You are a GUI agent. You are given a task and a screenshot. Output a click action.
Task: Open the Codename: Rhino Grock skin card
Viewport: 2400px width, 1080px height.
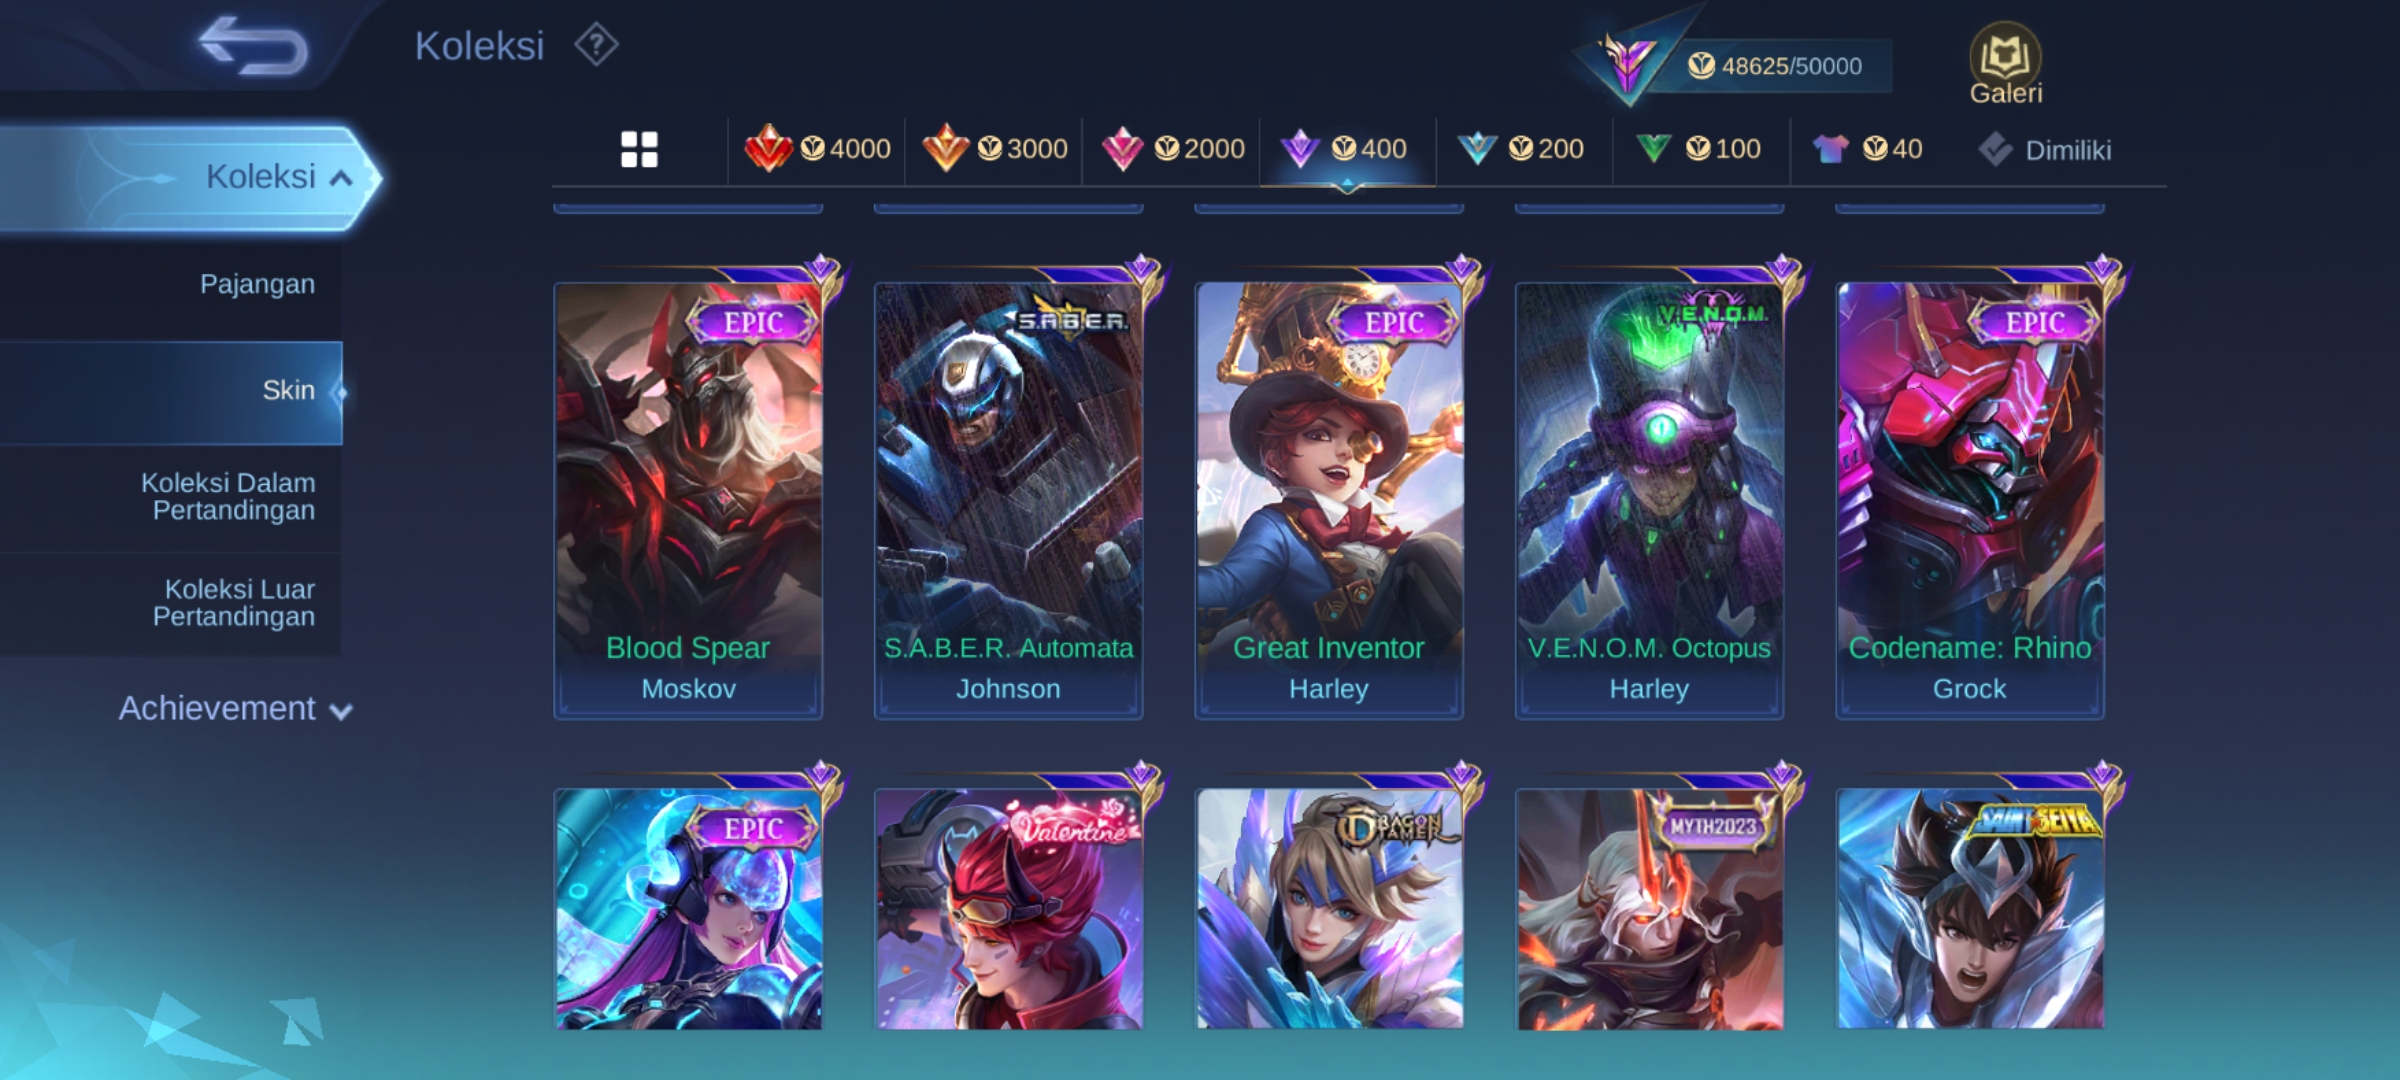(1970, 500)
